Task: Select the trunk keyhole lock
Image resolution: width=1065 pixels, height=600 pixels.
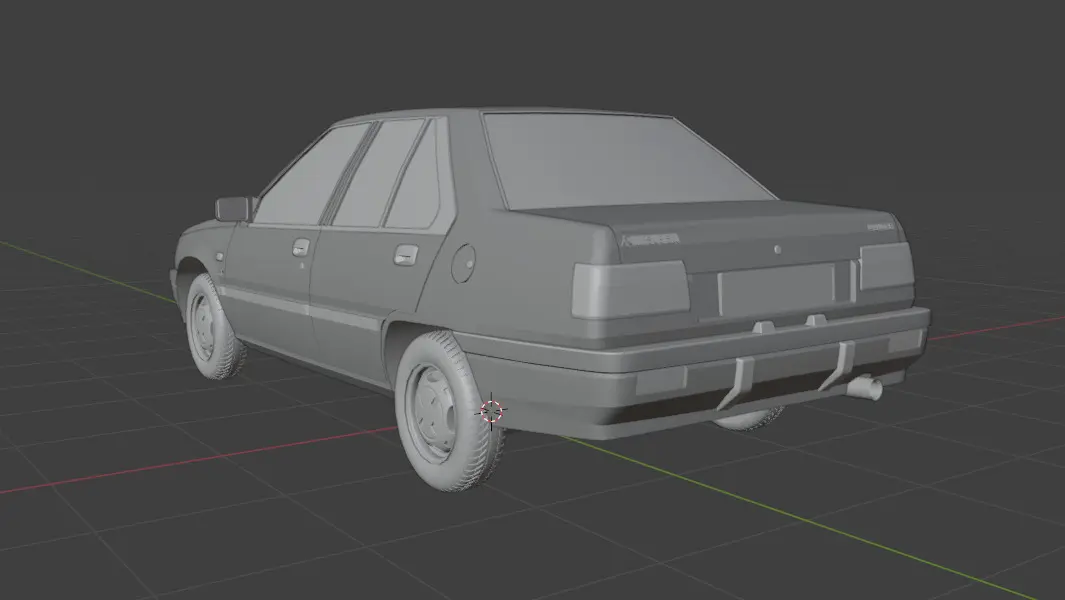Action: pos(778,249)
